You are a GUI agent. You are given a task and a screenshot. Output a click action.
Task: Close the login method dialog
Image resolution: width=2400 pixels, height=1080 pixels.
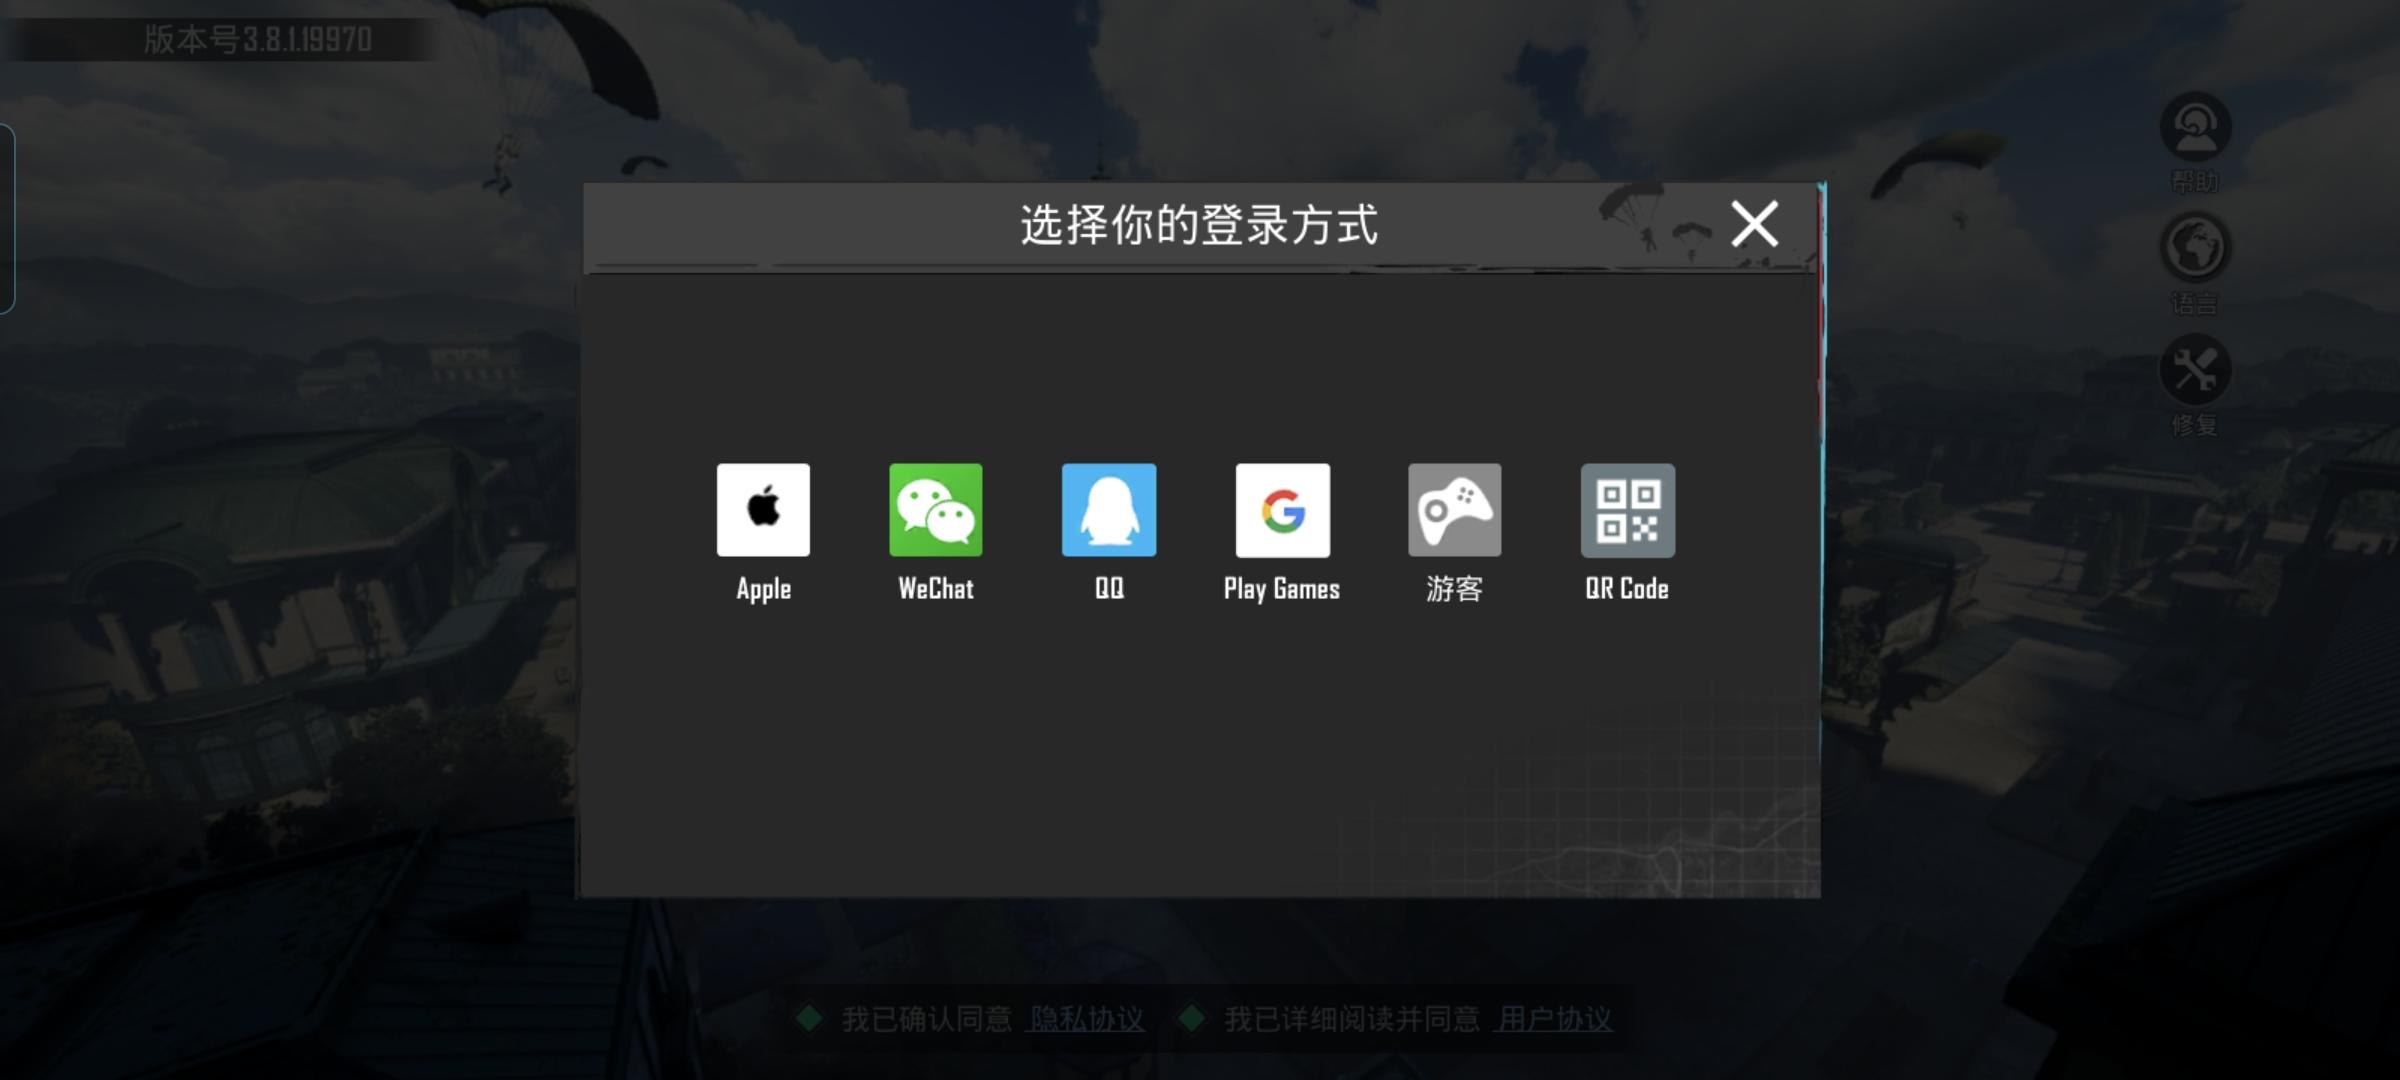[1755, 223]
